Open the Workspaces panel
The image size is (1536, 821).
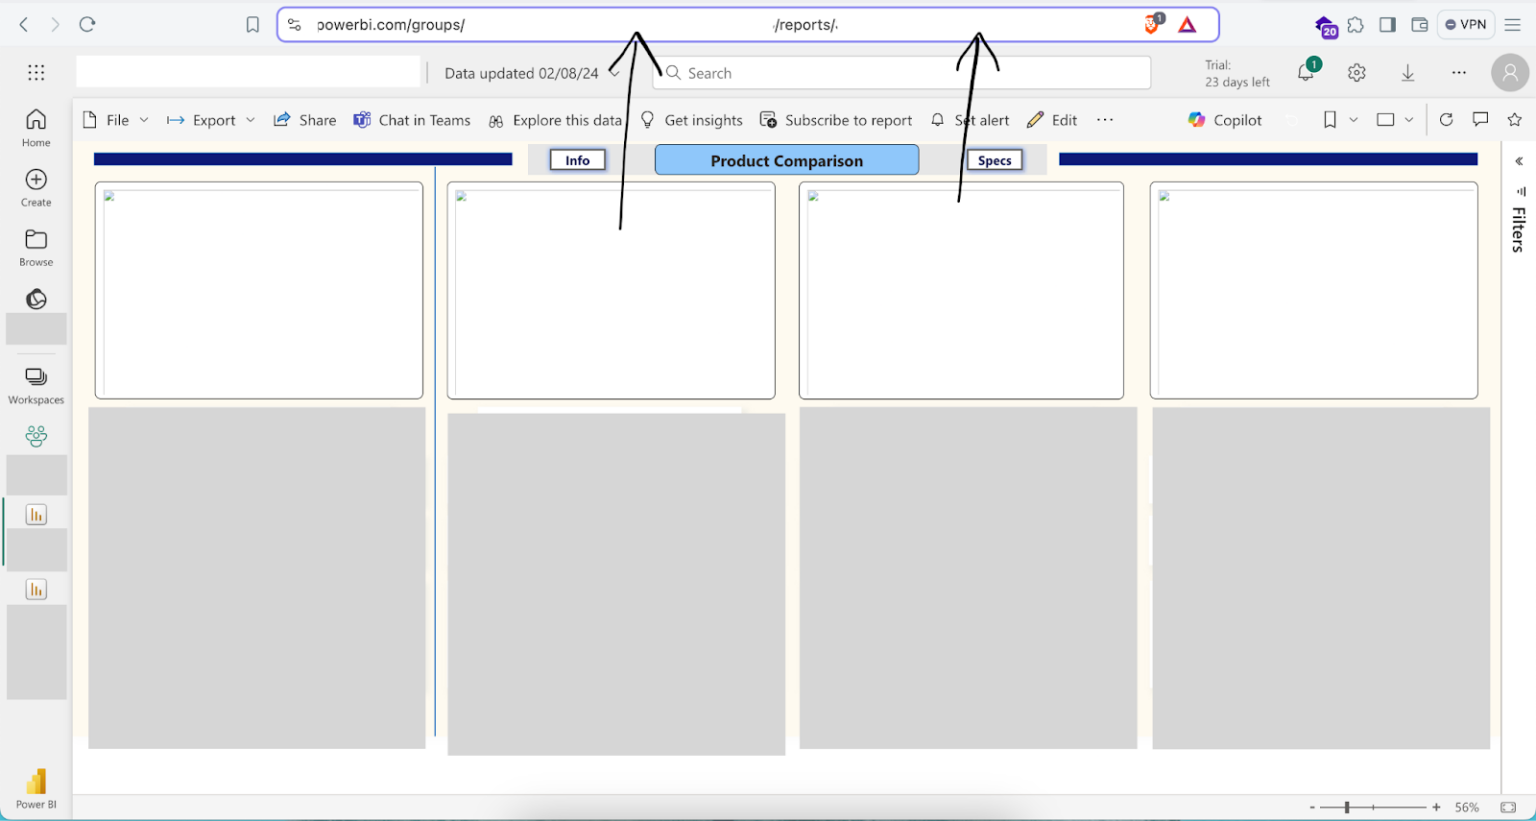click(35, 386)
